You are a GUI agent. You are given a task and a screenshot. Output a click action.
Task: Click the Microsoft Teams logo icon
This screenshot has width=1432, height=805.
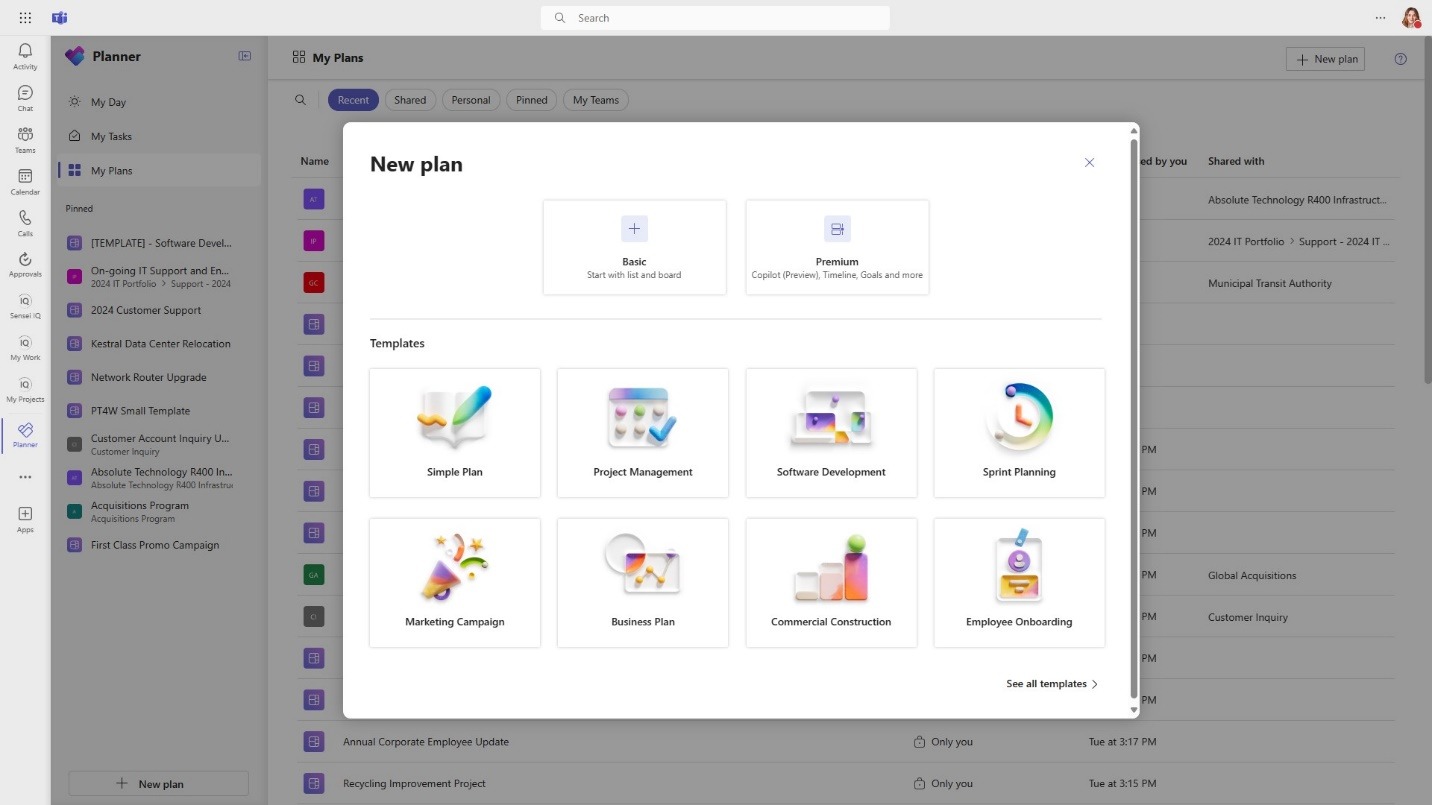(60, 18)
